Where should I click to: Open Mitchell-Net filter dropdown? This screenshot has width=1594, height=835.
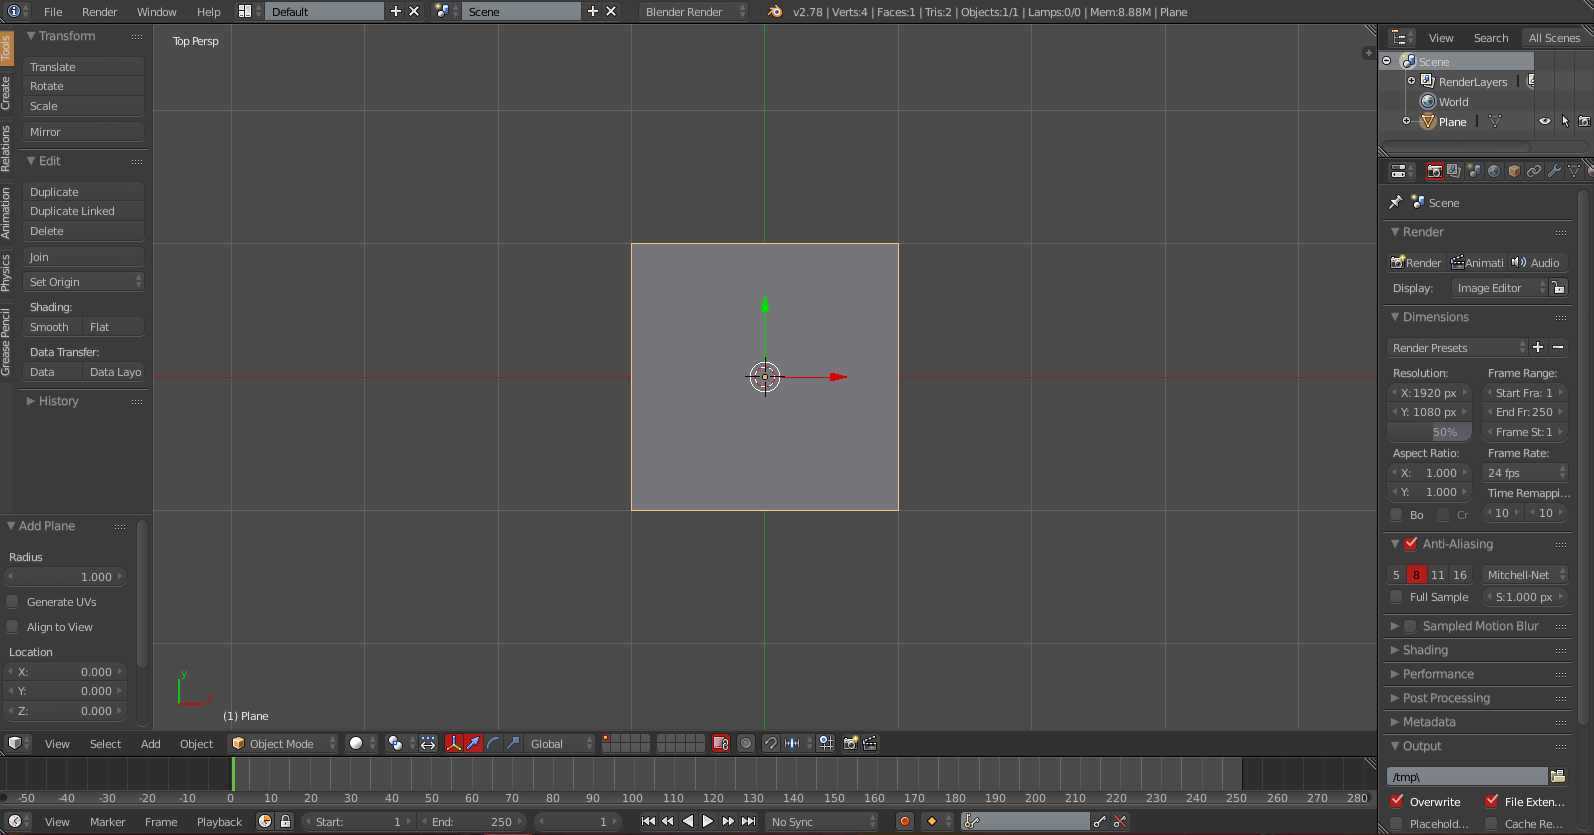click(x=1525, y=575)
